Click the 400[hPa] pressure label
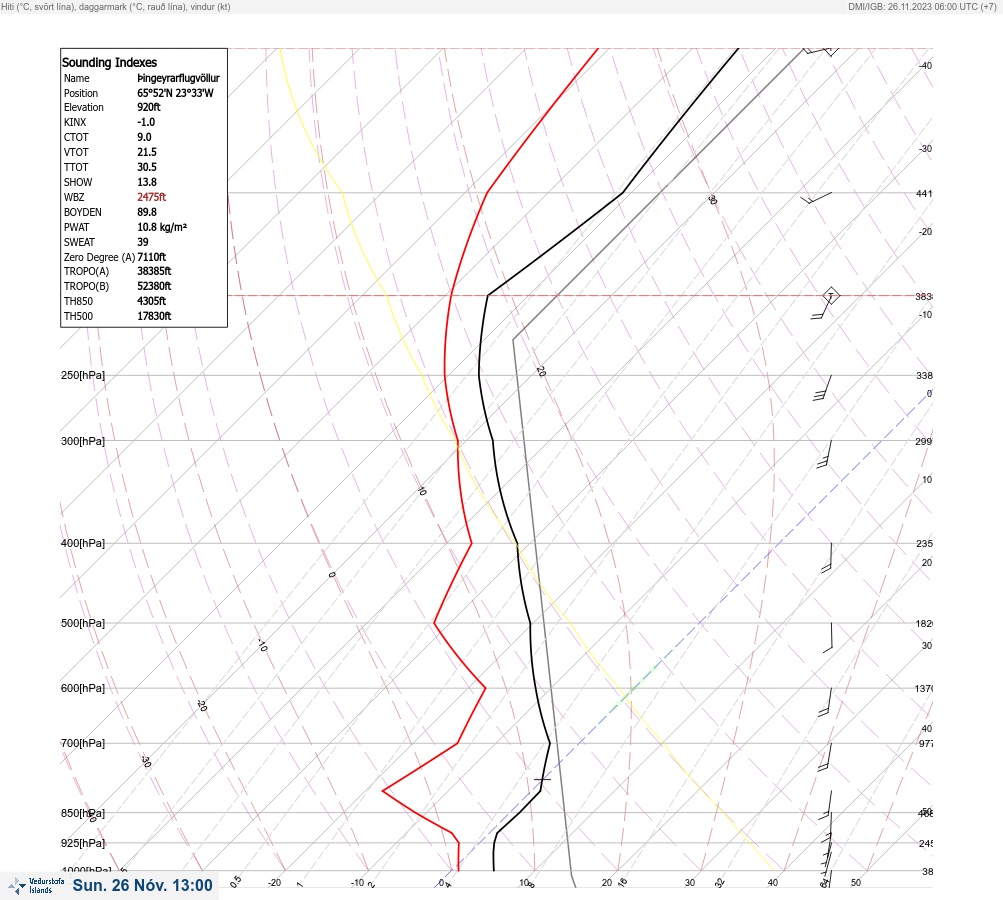Image resolution: width=1003 pixels, height=900 pixels. [83, 543]
